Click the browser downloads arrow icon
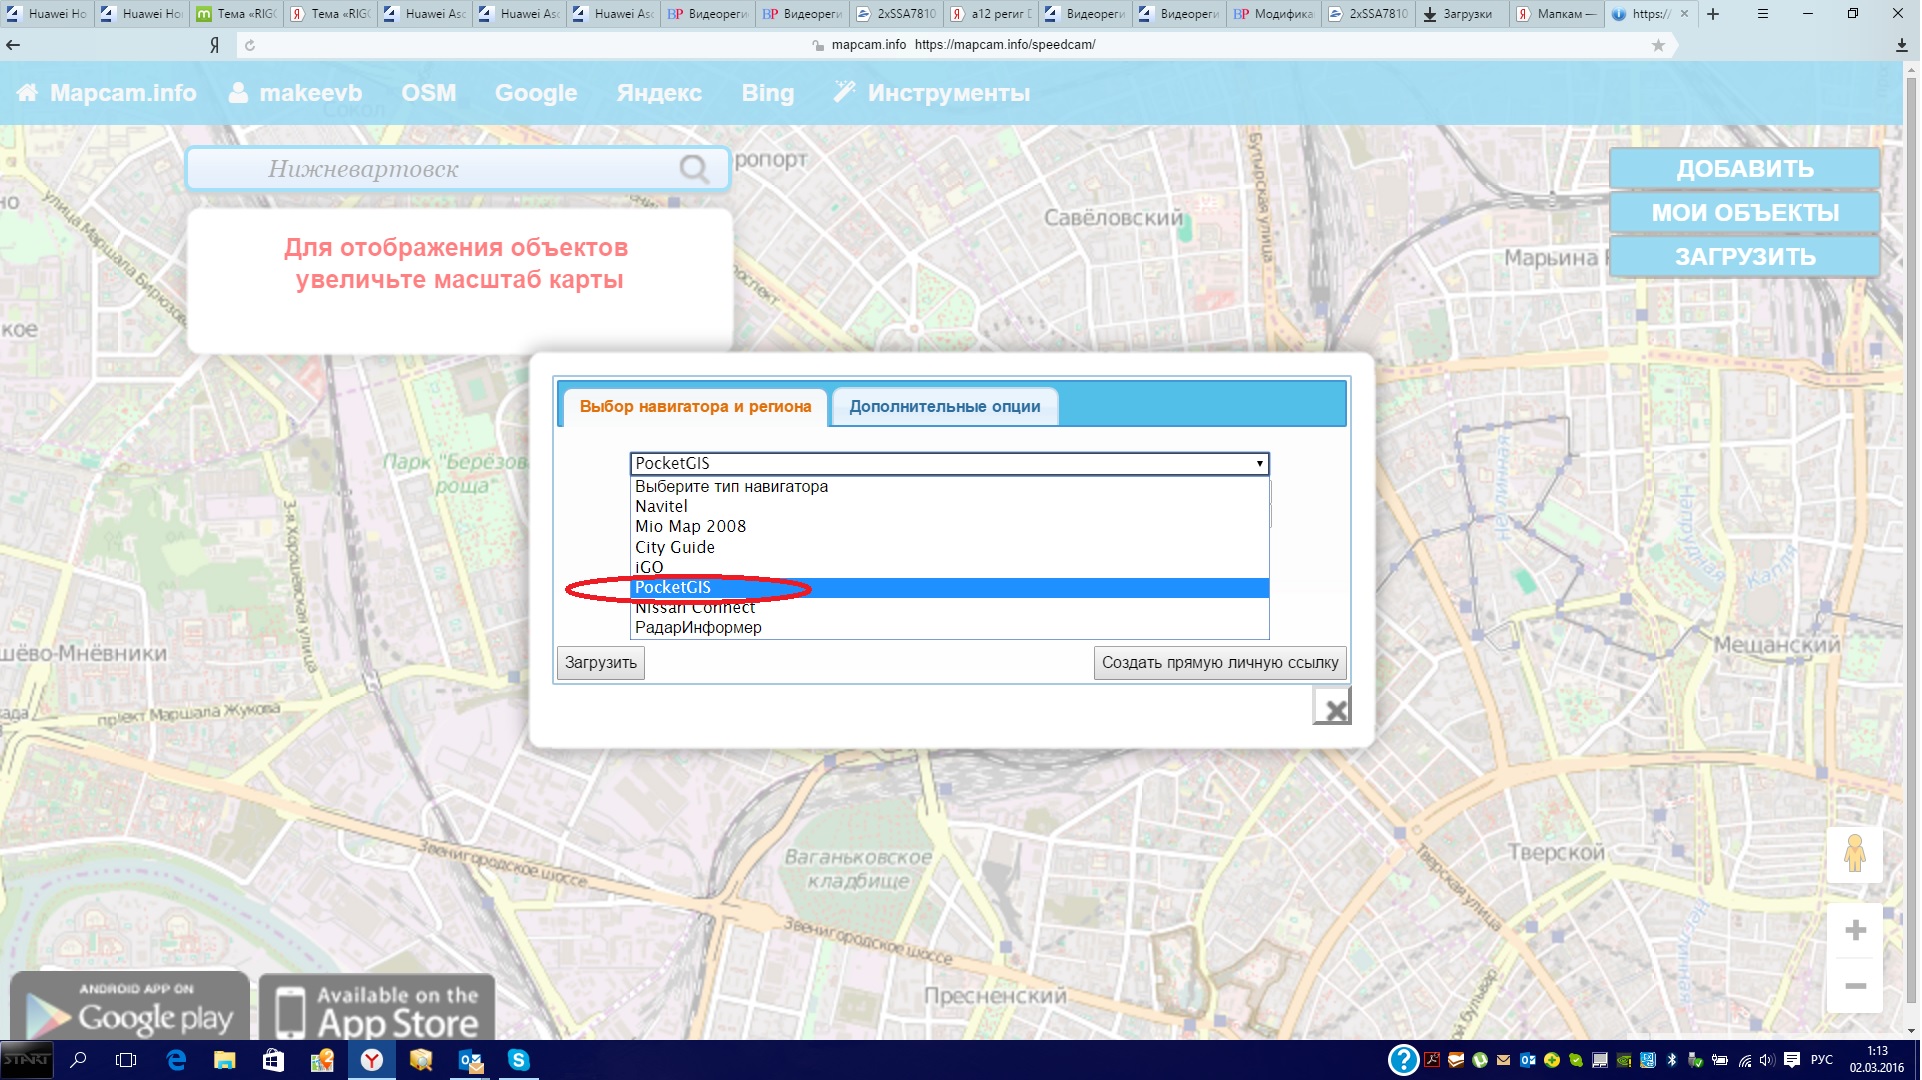The height and width of the screenshot is (1080, 1922). coord(1901,45)
